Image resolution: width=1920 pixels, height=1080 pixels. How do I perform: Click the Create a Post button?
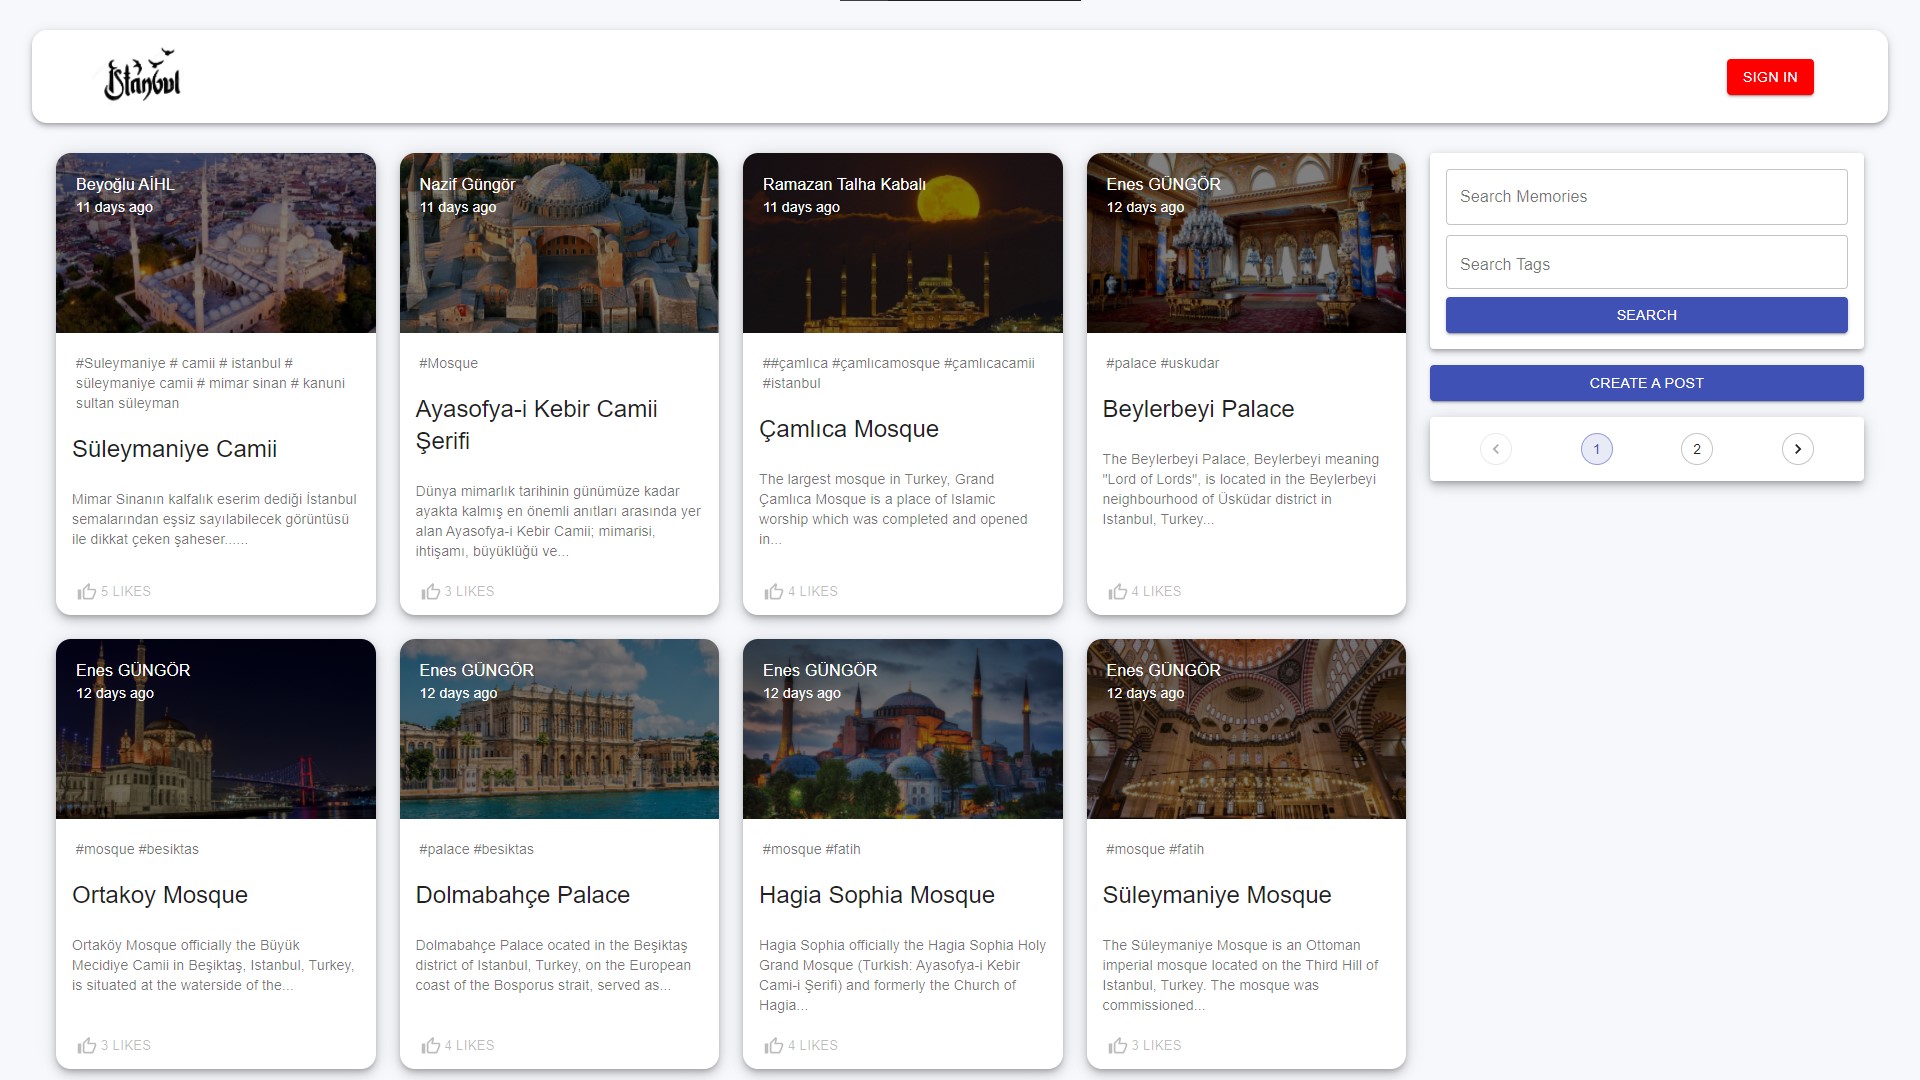click(x=1646, y=383)
